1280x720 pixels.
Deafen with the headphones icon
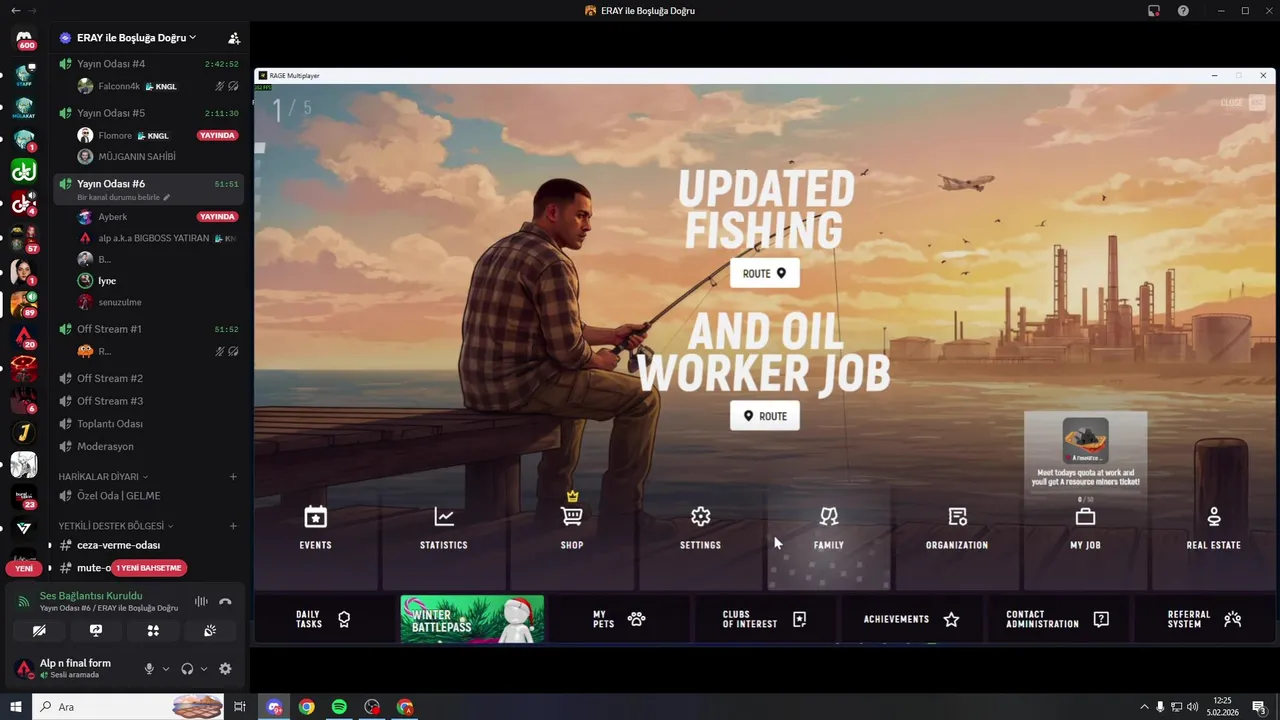[x=187, y=669]
